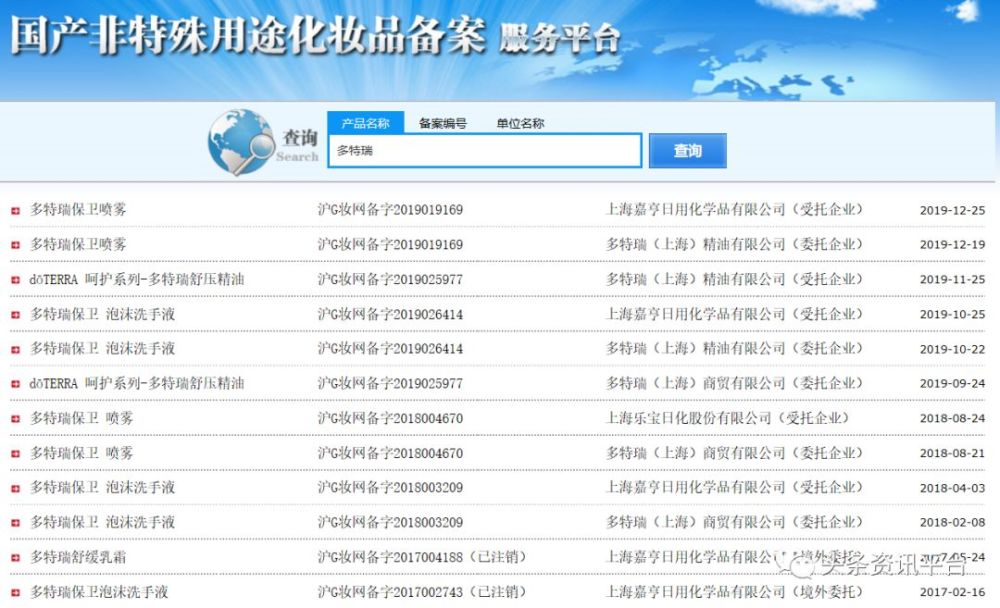Click red icon on 多特瑞保卫 喷雾 dated 2018-08-24
The height and width of the screenshot is (608, 1000).
pyautogui.click(x=12, y=417)
